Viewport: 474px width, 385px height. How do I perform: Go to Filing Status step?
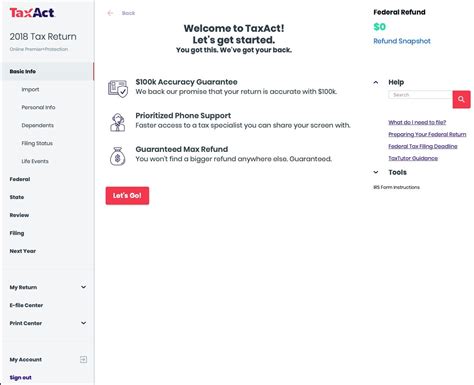[x=37, y=143]
